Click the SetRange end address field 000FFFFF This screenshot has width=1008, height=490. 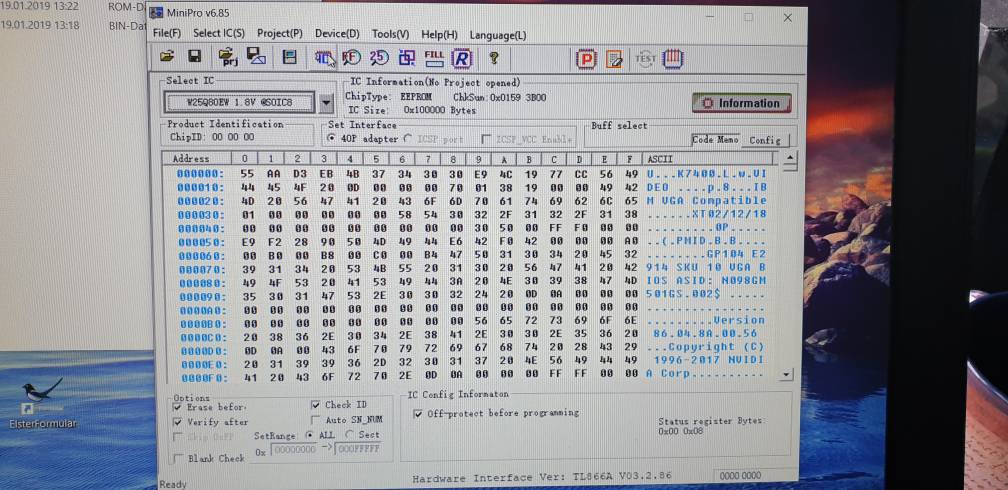357,449
